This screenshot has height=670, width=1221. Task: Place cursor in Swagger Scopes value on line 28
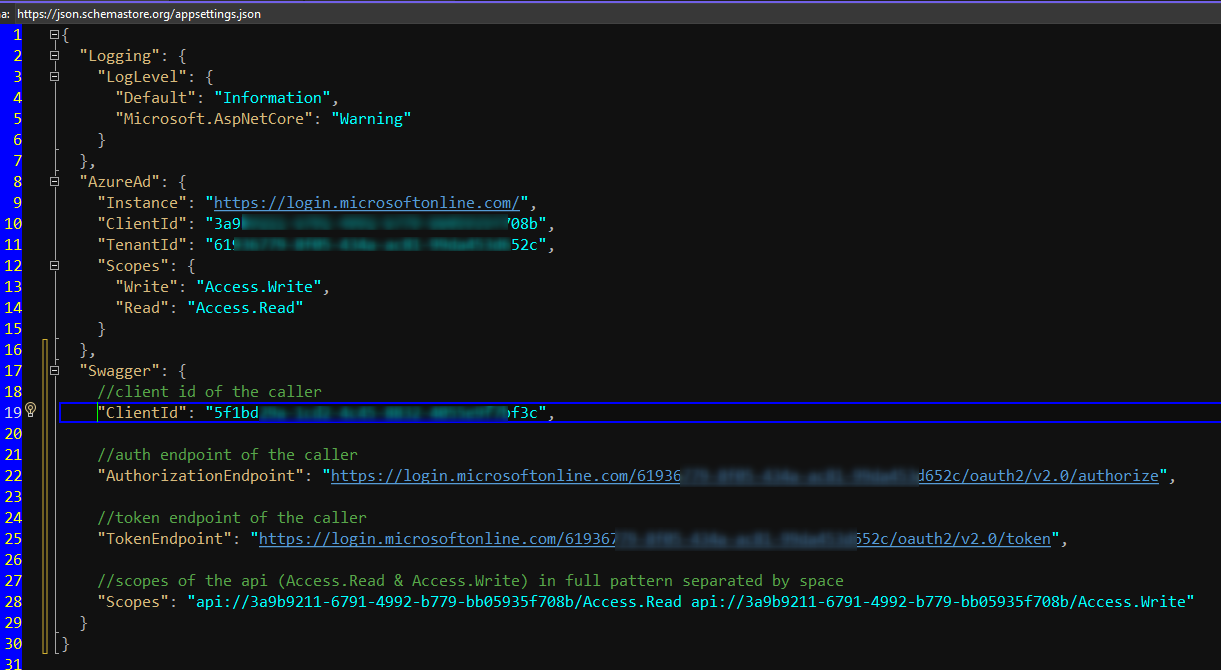[x=690, y=602]
